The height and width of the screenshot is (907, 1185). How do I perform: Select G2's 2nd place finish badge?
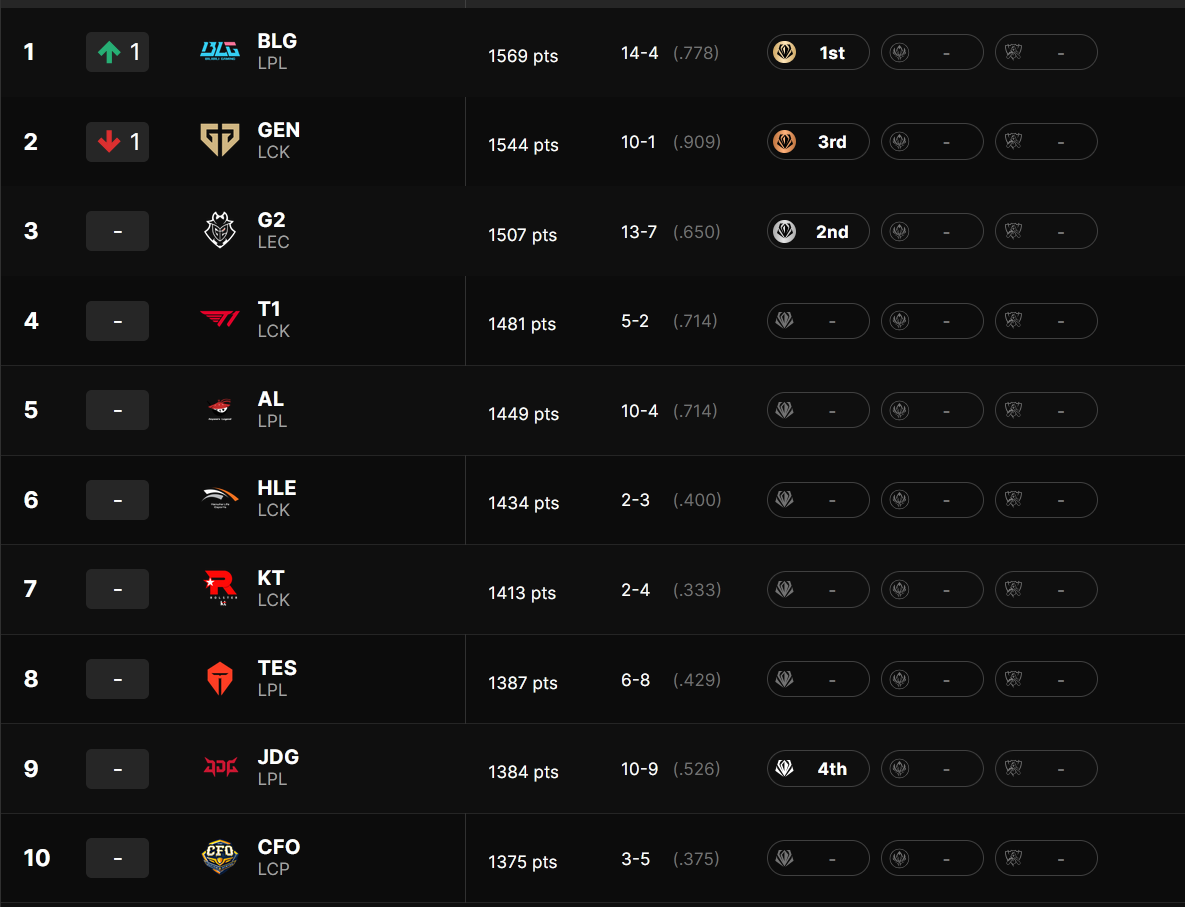tap(818, 231)
